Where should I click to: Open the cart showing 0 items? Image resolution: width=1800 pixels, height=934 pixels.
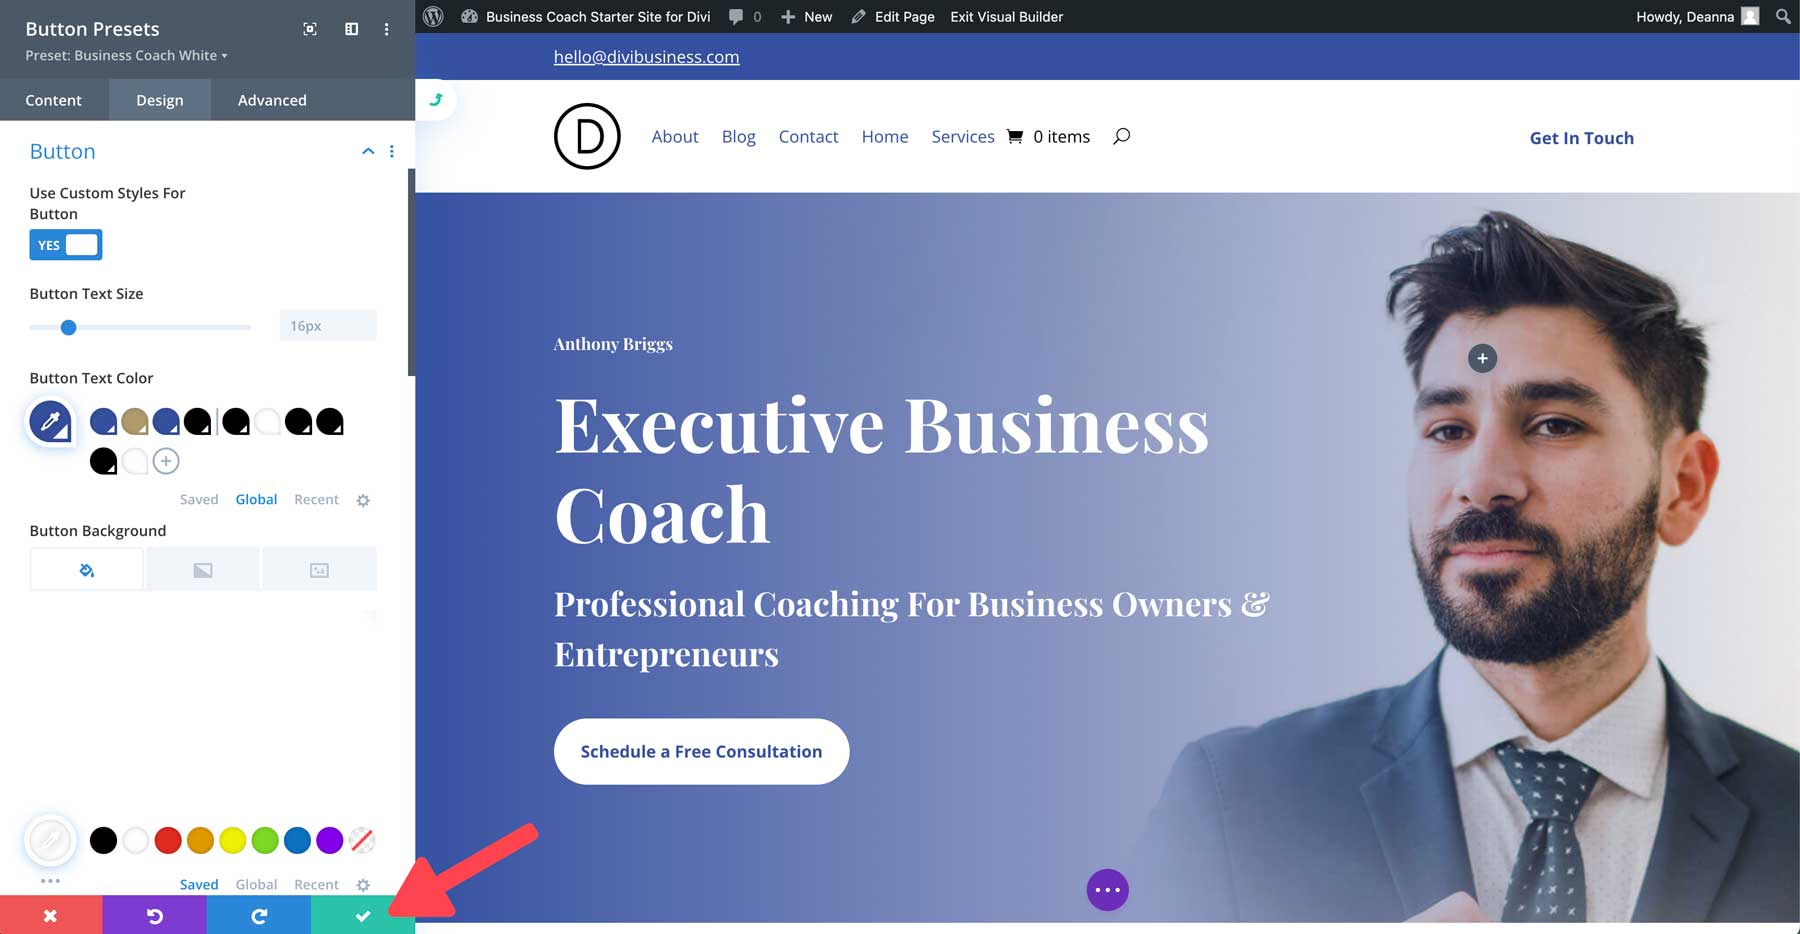1047,136
